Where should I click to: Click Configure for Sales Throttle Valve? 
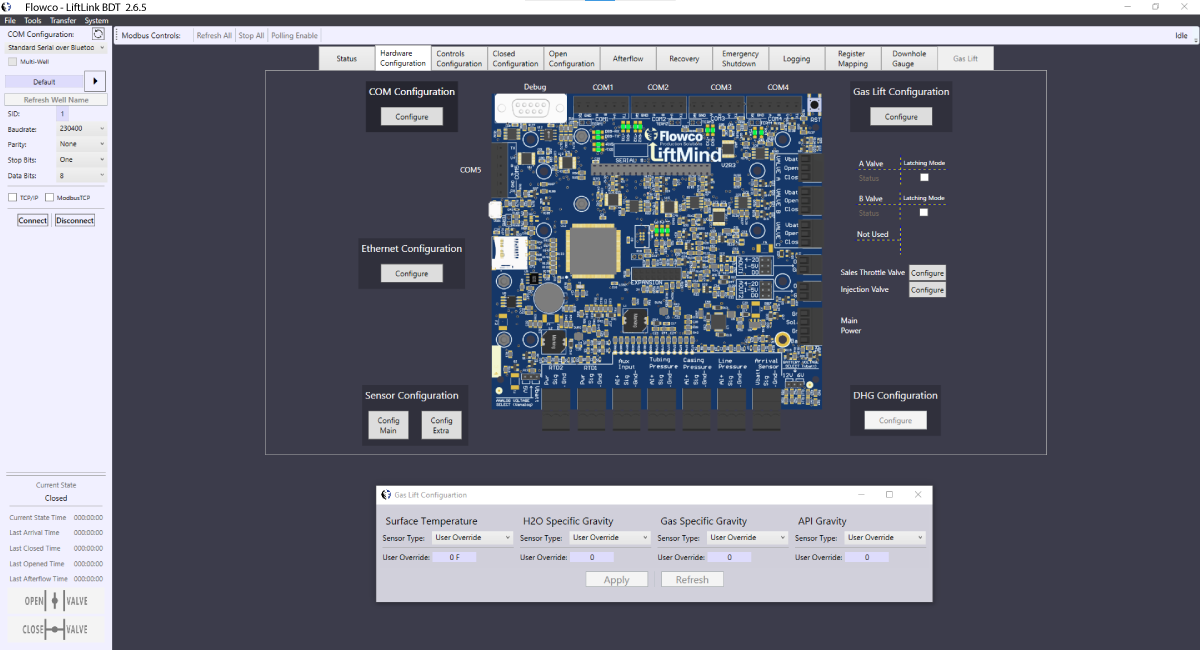point(927,273)
